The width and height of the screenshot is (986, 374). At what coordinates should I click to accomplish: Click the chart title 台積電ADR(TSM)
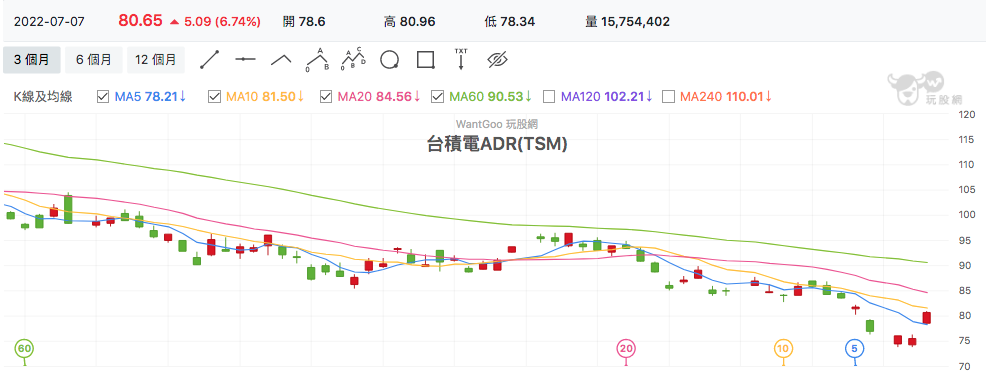497,145
